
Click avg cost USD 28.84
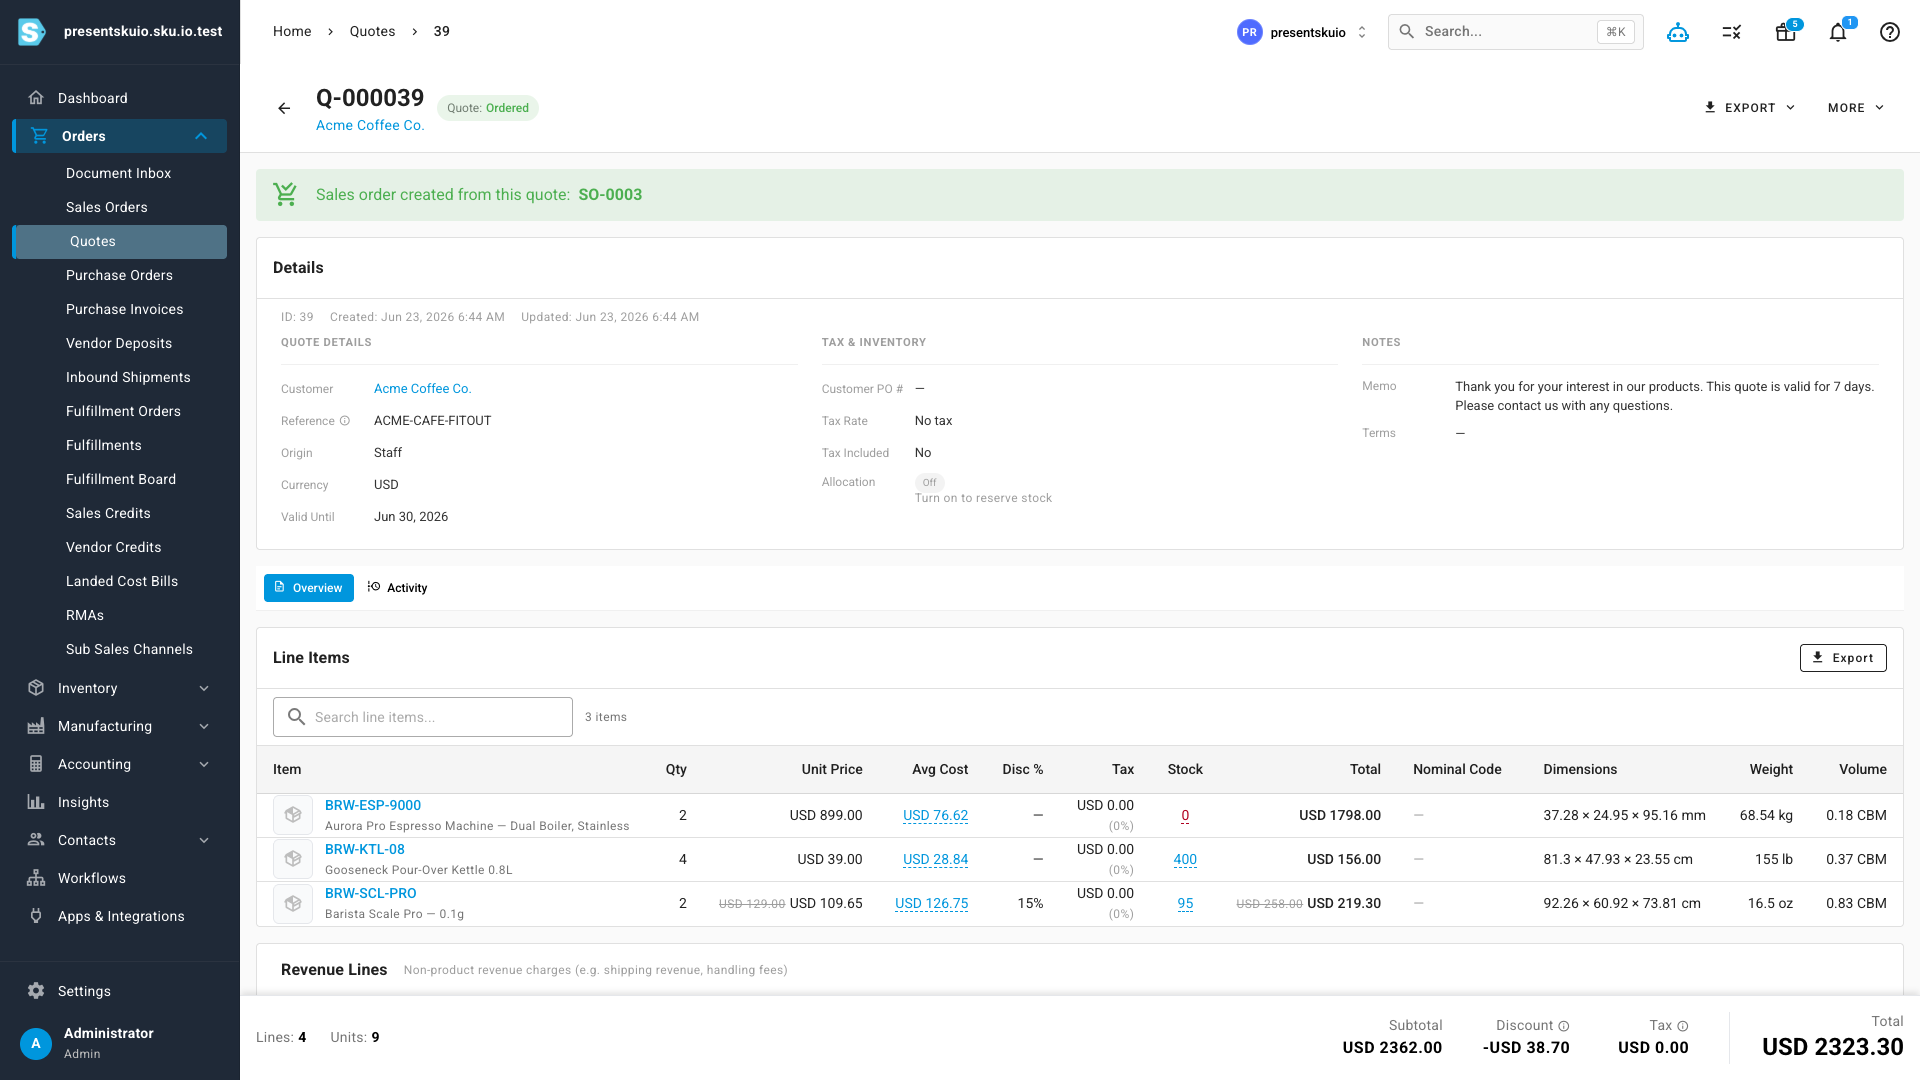point(935,859)
